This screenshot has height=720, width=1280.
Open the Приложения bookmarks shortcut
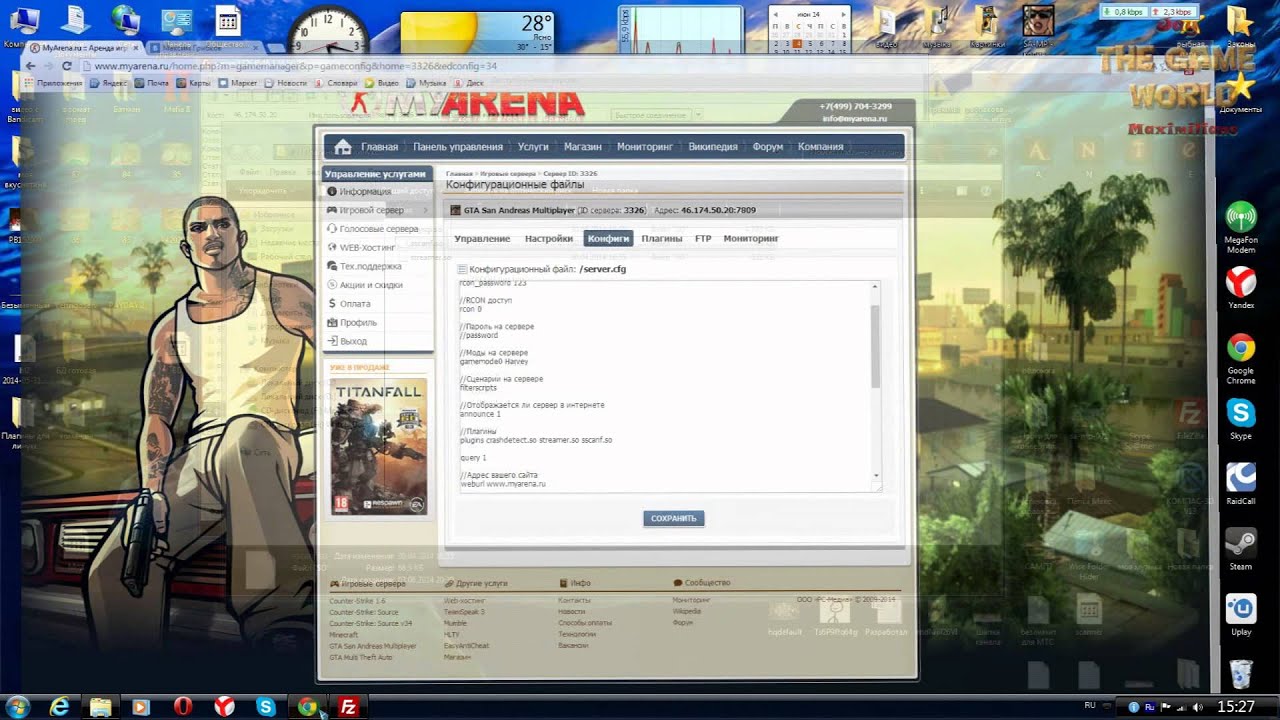point(52,83)
